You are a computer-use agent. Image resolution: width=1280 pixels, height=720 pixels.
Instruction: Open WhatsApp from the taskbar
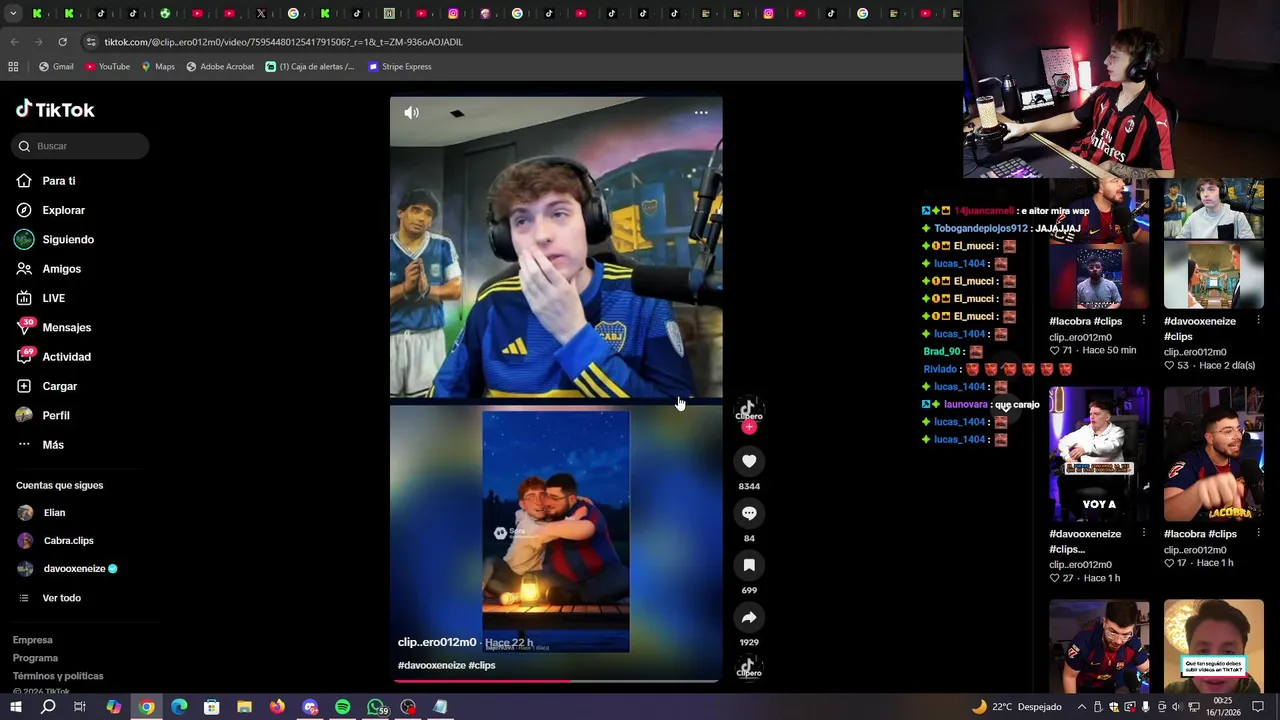point(376,707)
